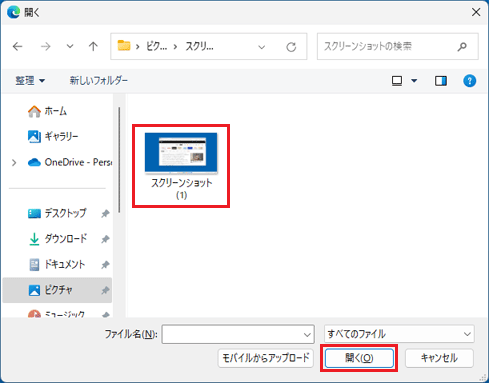Viewport: 489px width, 383px height.
Task: Change the view layout icon
Action: pyautogui.click(x=397, y=81)
